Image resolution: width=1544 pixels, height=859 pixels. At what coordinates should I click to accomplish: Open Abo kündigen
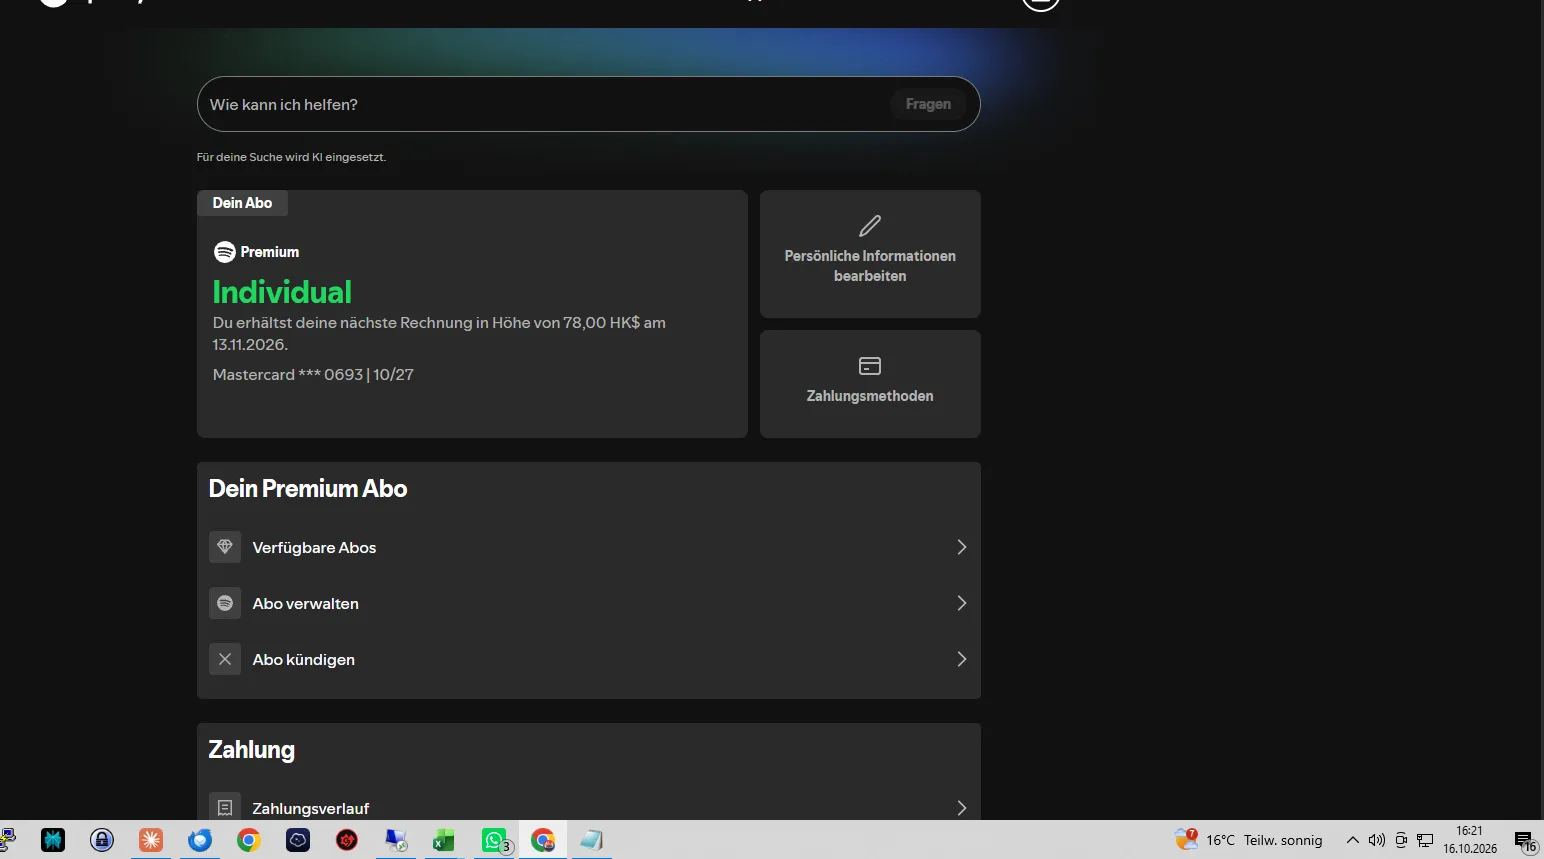589,659
